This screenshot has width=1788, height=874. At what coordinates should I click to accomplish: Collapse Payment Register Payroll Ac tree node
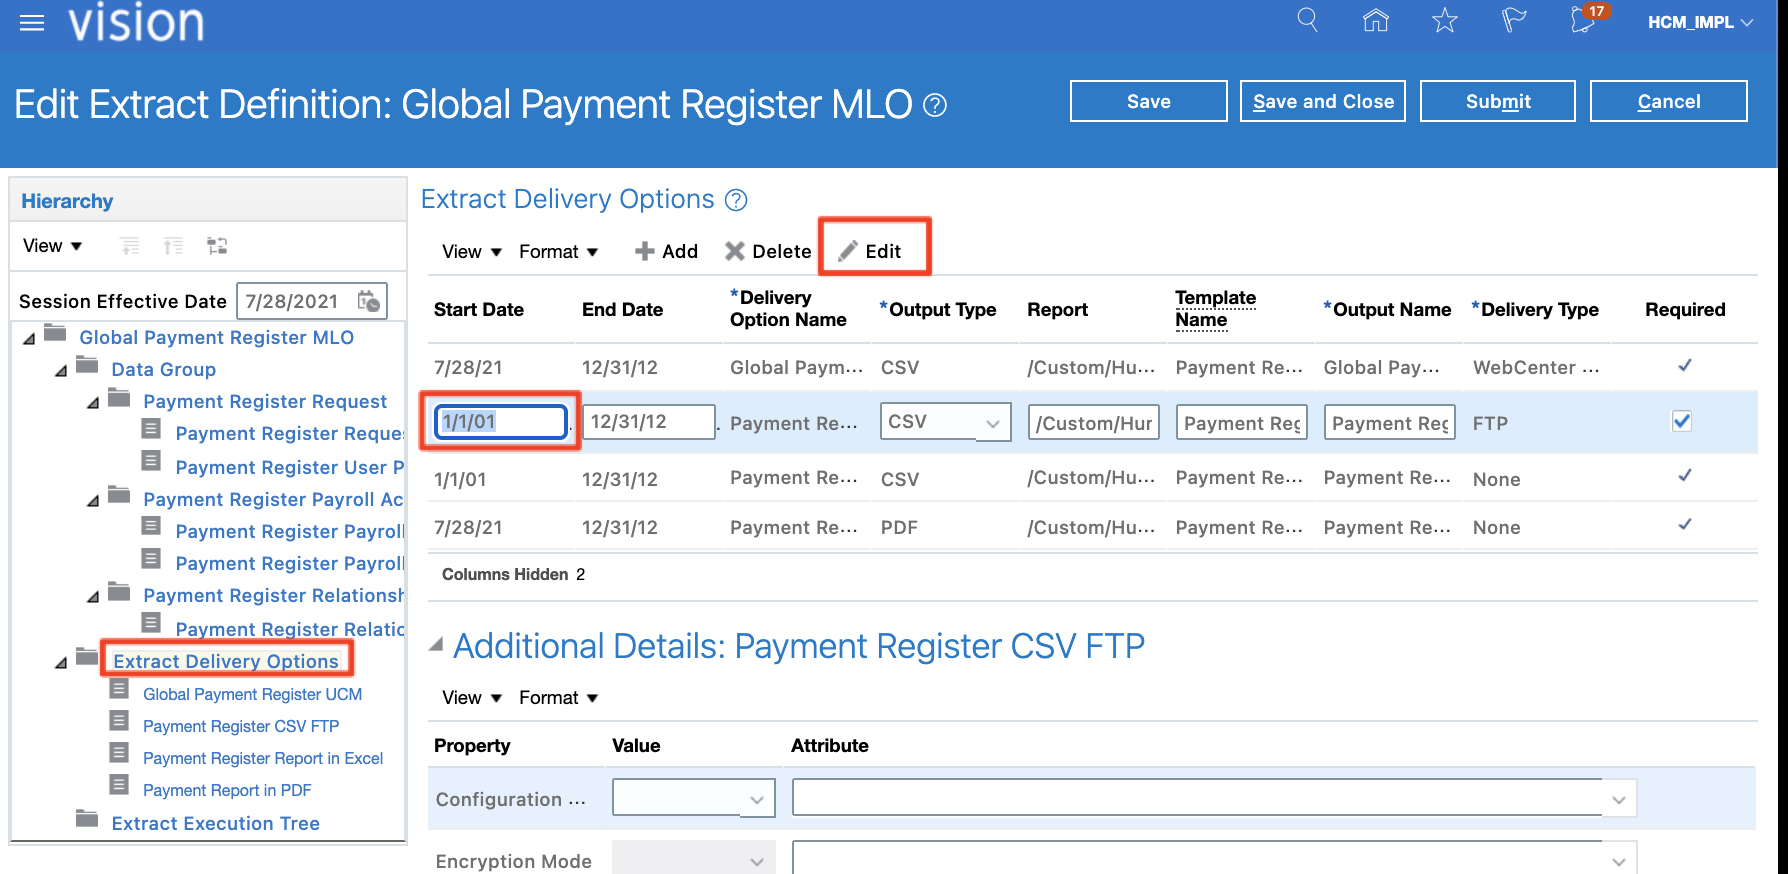point(93,501)
